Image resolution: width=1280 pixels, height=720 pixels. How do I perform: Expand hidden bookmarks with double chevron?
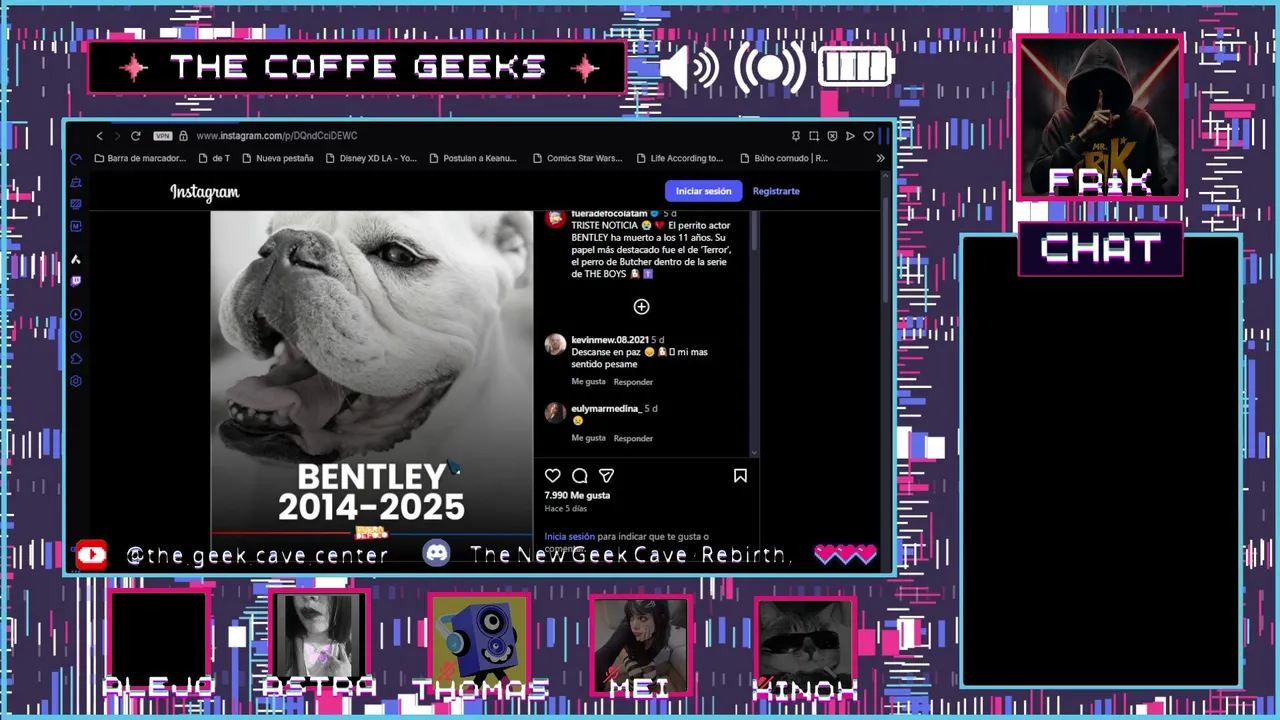[x=880, y=158]
